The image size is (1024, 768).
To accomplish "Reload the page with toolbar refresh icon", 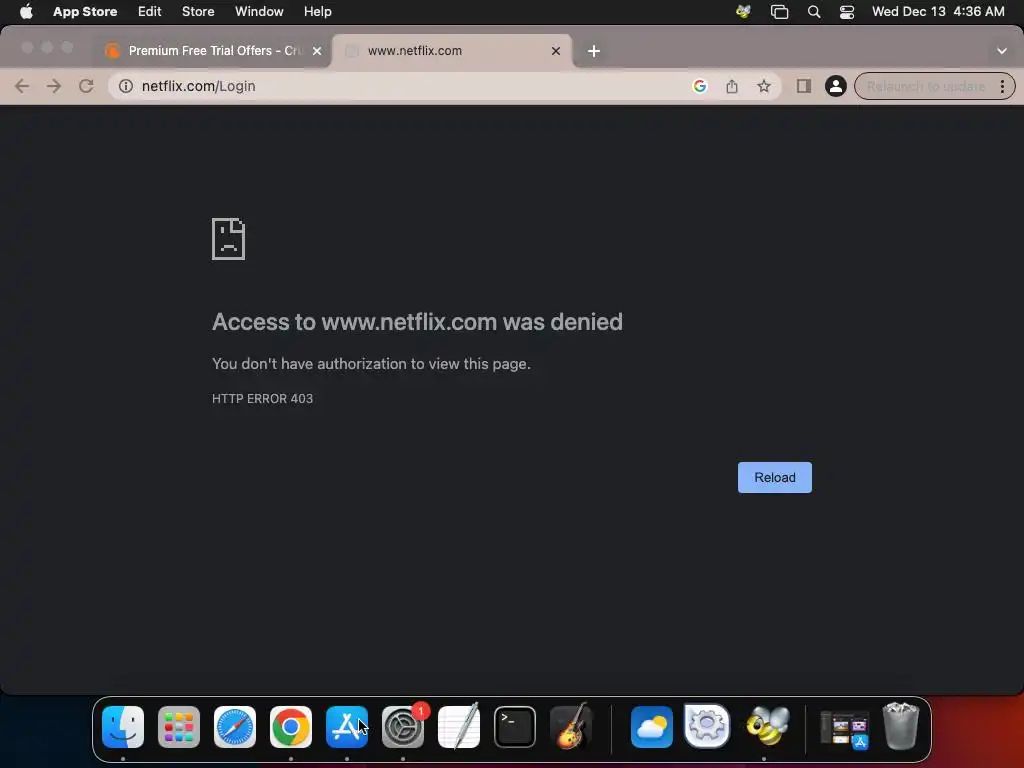I will pyautogui.click(x=86, y=86).
